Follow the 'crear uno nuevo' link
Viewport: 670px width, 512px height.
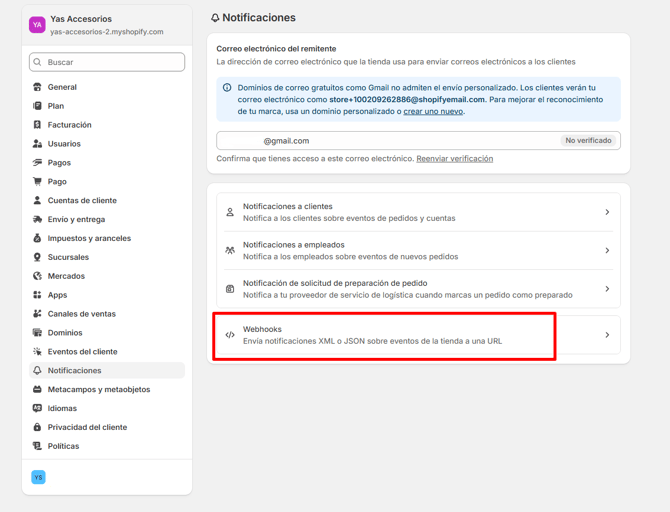433,111
